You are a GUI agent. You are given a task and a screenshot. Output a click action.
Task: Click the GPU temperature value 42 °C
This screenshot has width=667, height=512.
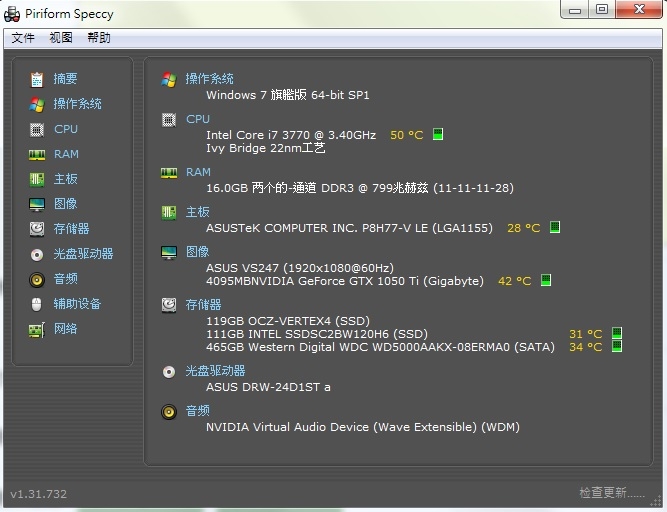click(x=515, y=281)
